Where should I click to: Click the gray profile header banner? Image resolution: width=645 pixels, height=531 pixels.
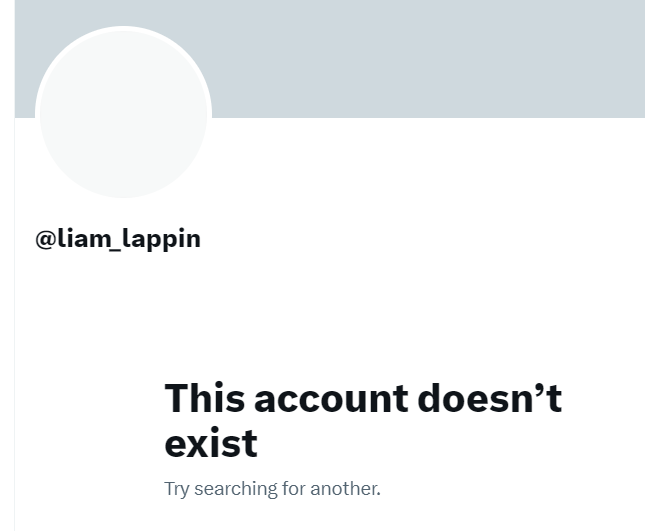click(330, 59)
